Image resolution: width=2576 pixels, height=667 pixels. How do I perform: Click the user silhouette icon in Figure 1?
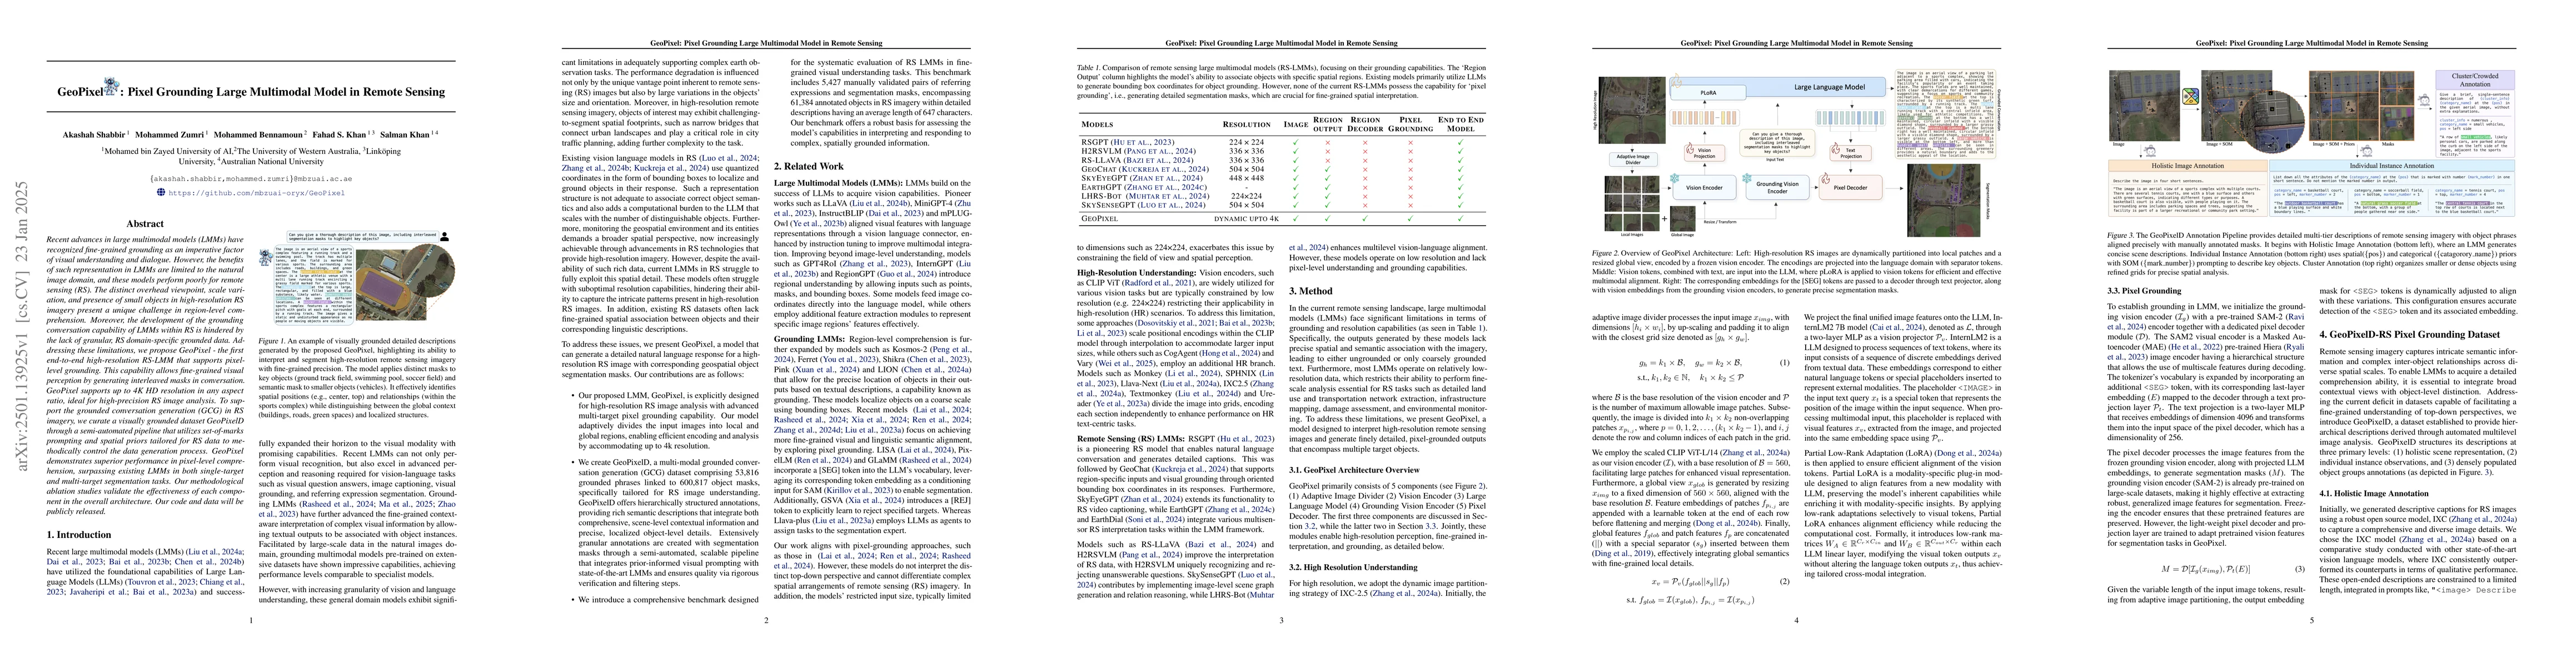(x=445, y=237)
